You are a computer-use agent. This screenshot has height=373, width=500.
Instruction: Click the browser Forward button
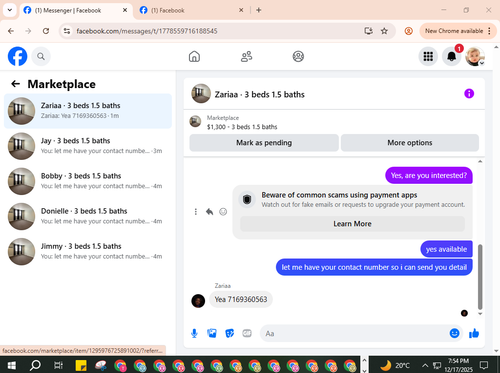click(28, 31)
